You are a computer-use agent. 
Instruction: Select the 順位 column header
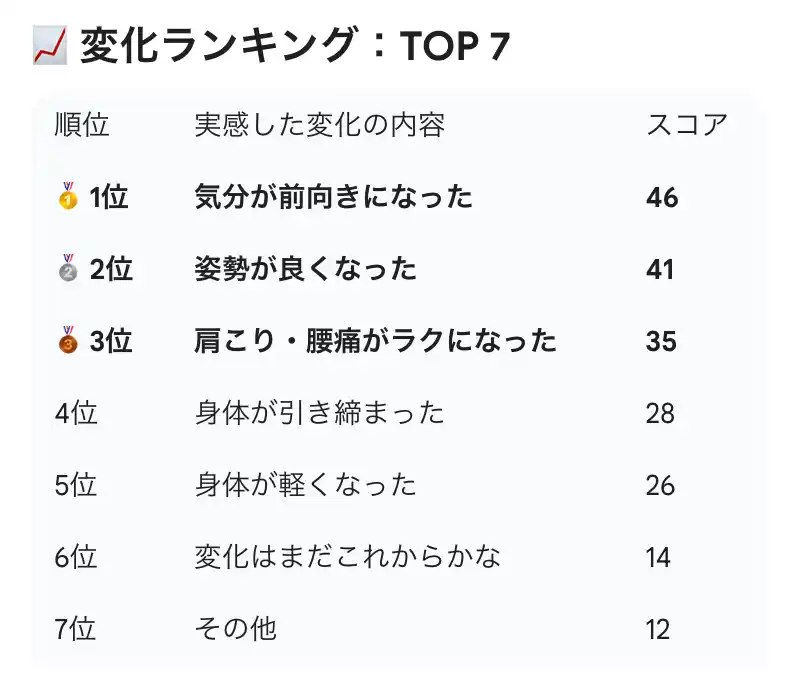(x=81, y=126)
